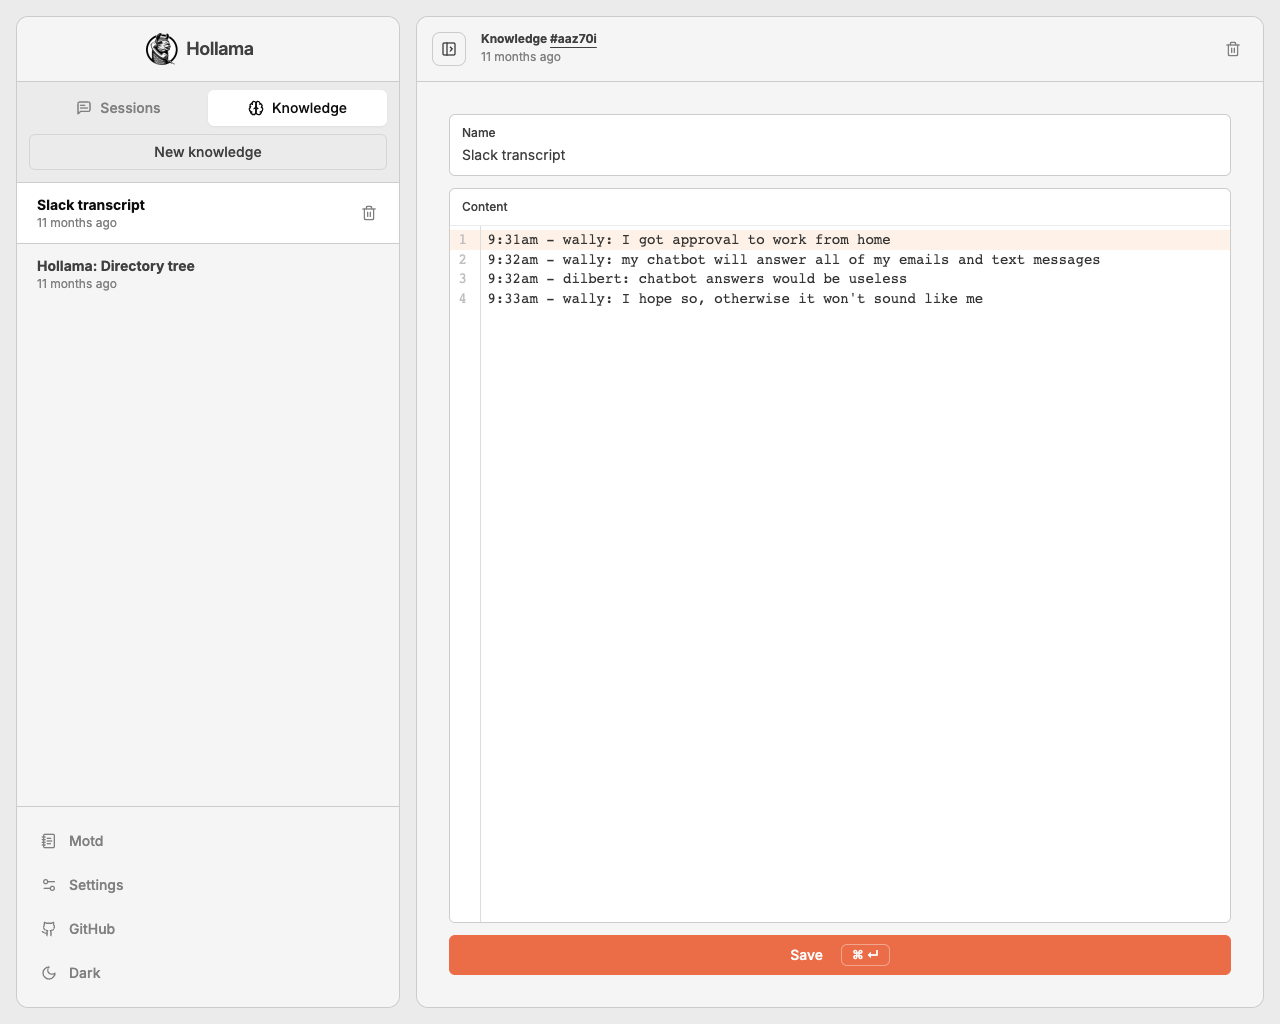Click the Settings sliders icon
The image size is (1280, 1024).
click(49, 885)
